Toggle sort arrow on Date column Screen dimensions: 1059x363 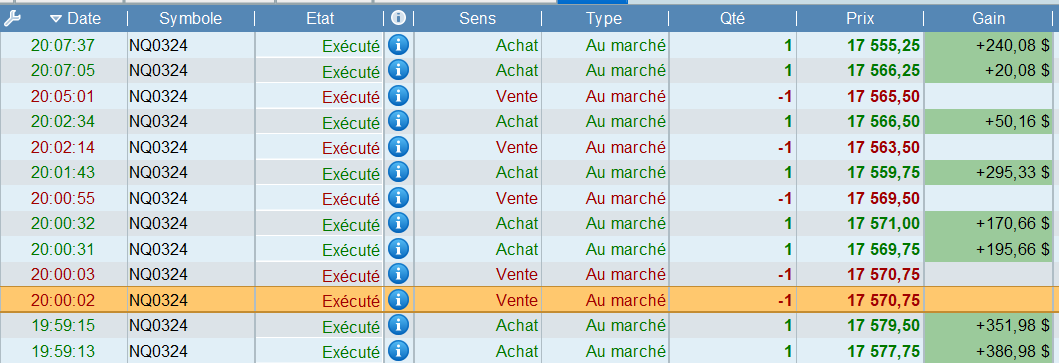click(55, 19)
